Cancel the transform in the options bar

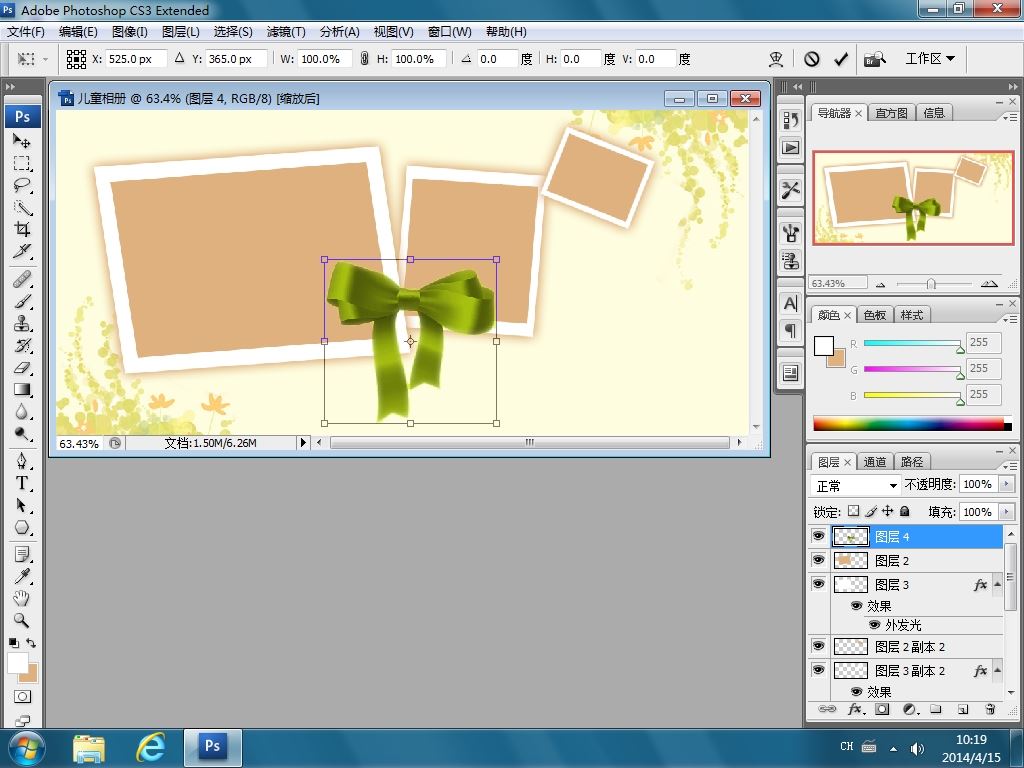(x=812, y=59)
